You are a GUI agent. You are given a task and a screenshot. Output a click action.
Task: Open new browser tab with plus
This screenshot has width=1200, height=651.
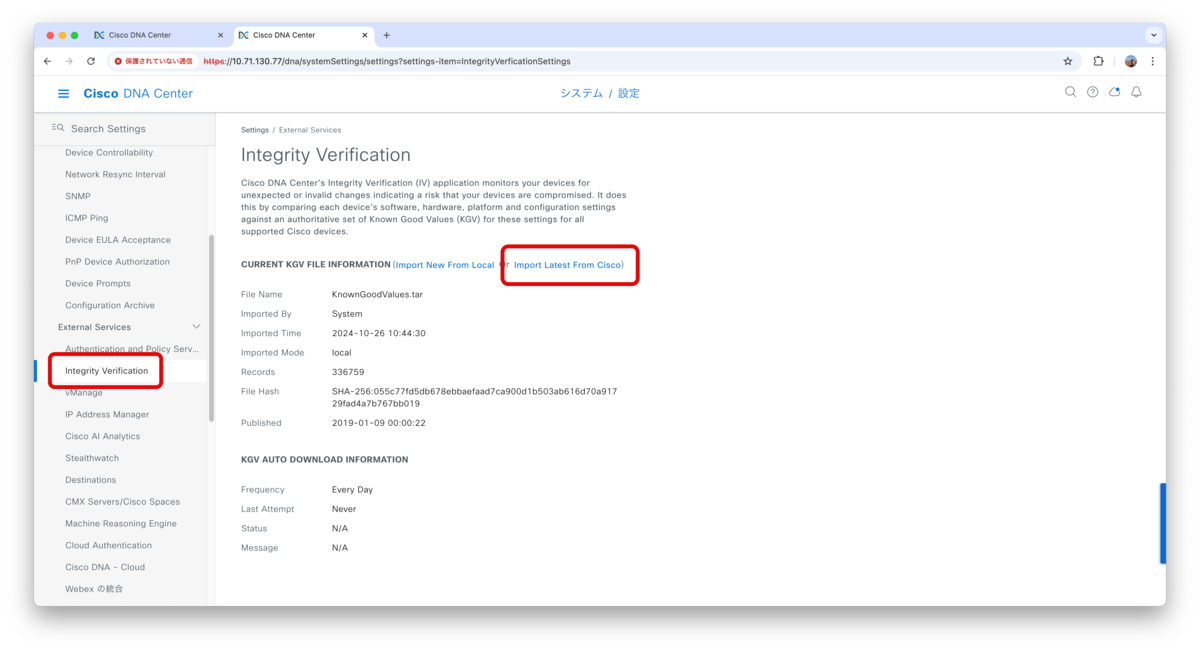pyautogui.click(x=387, y=35)
